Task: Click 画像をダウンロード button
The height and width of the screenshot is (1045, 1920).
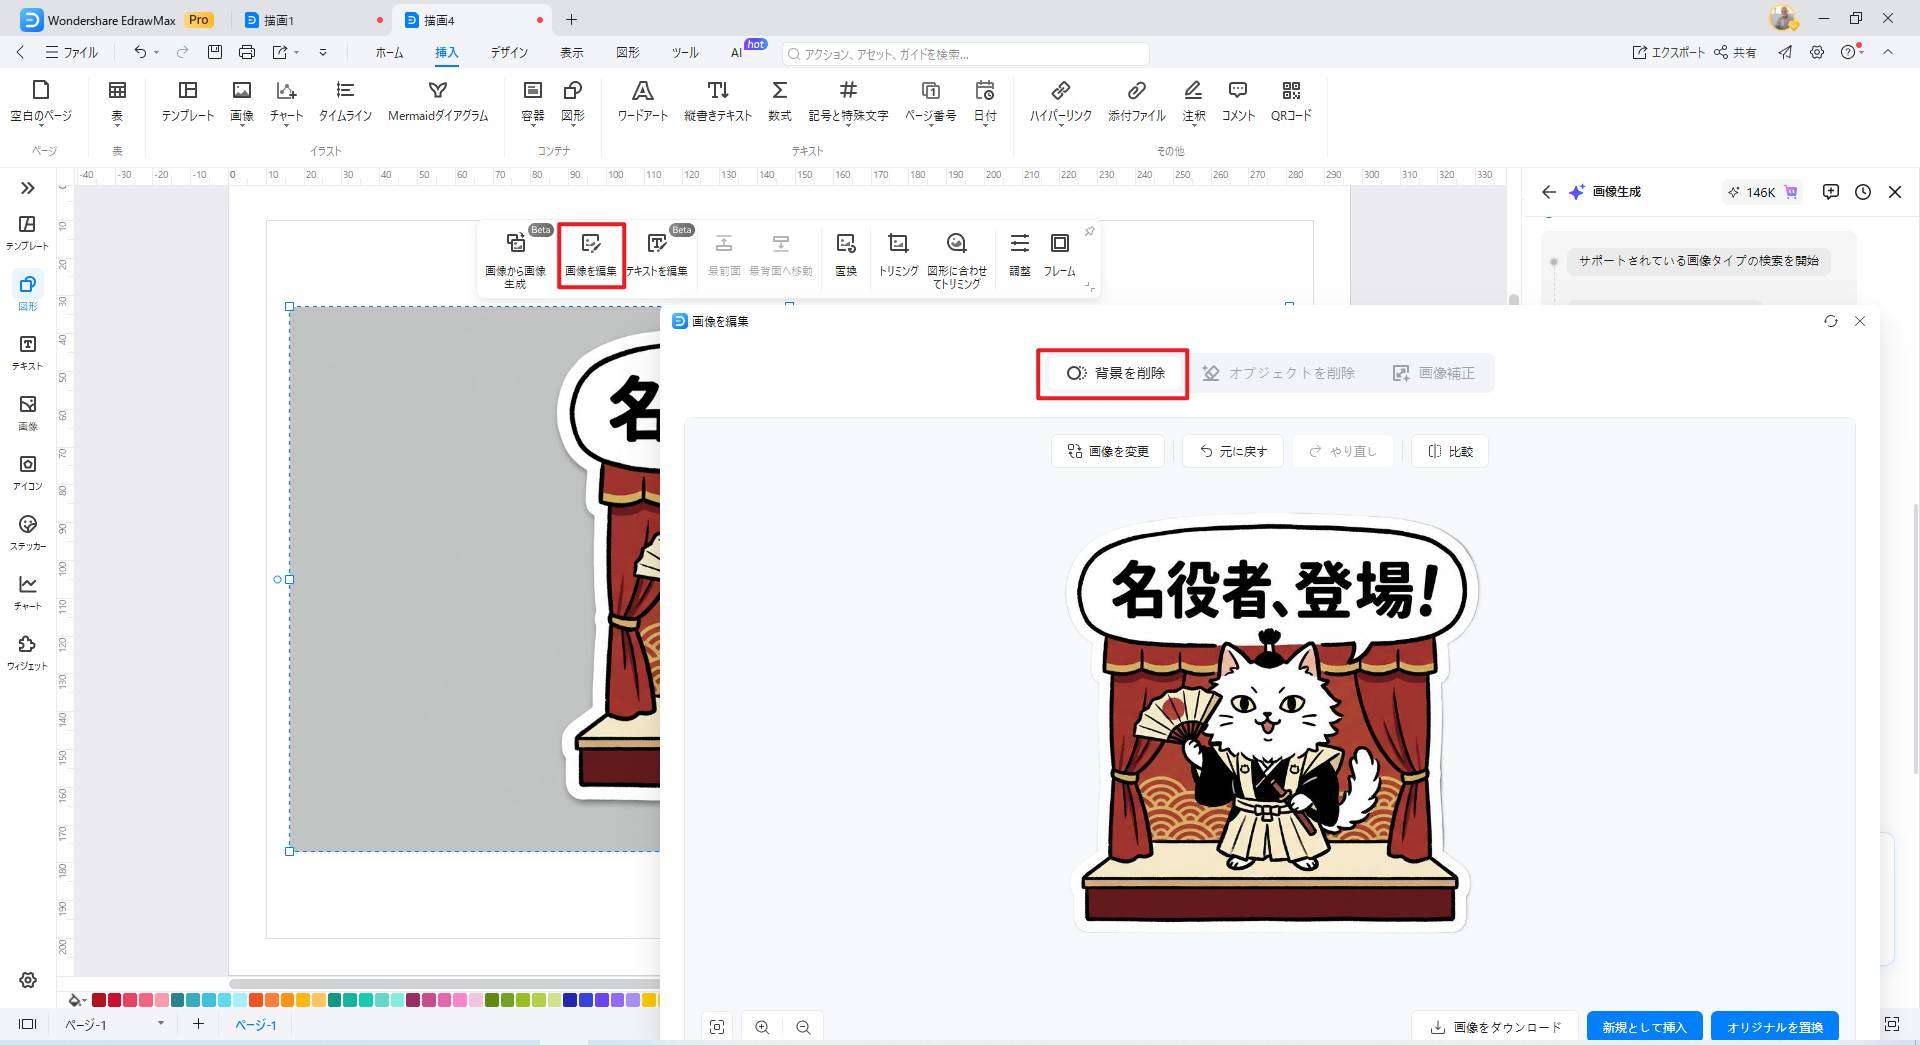Action: tap(1495, 1027)
